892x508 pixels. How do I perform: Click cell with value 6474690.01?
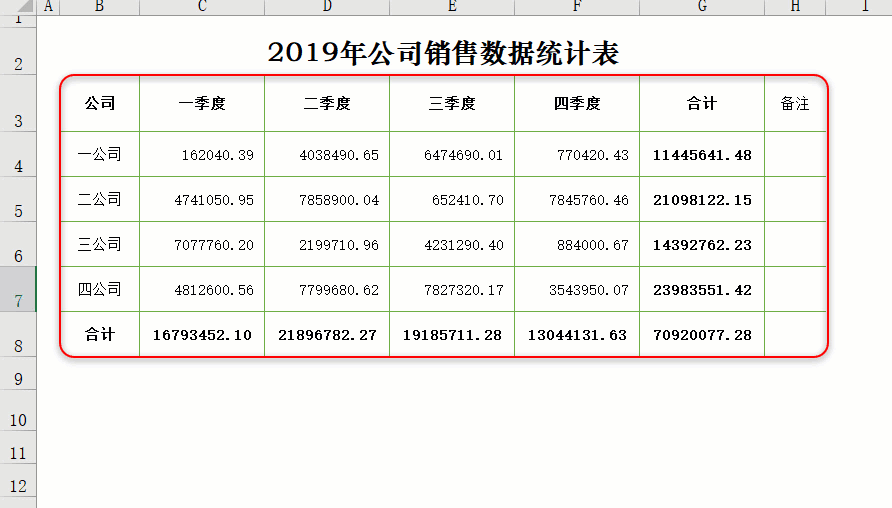coord(452,154)
